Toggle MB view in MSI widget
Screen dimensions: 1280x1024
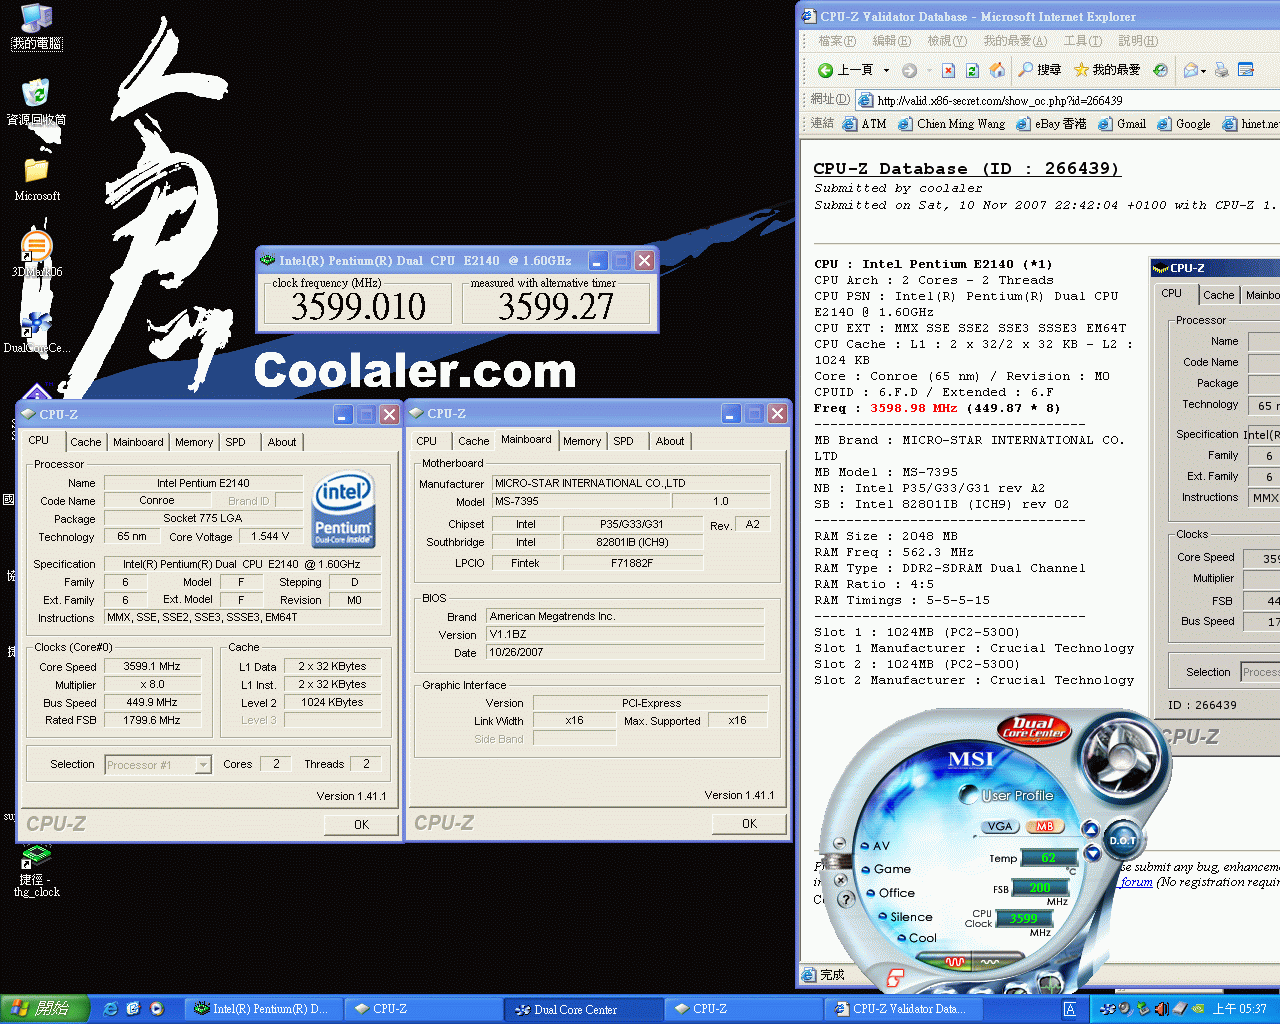1044,827
